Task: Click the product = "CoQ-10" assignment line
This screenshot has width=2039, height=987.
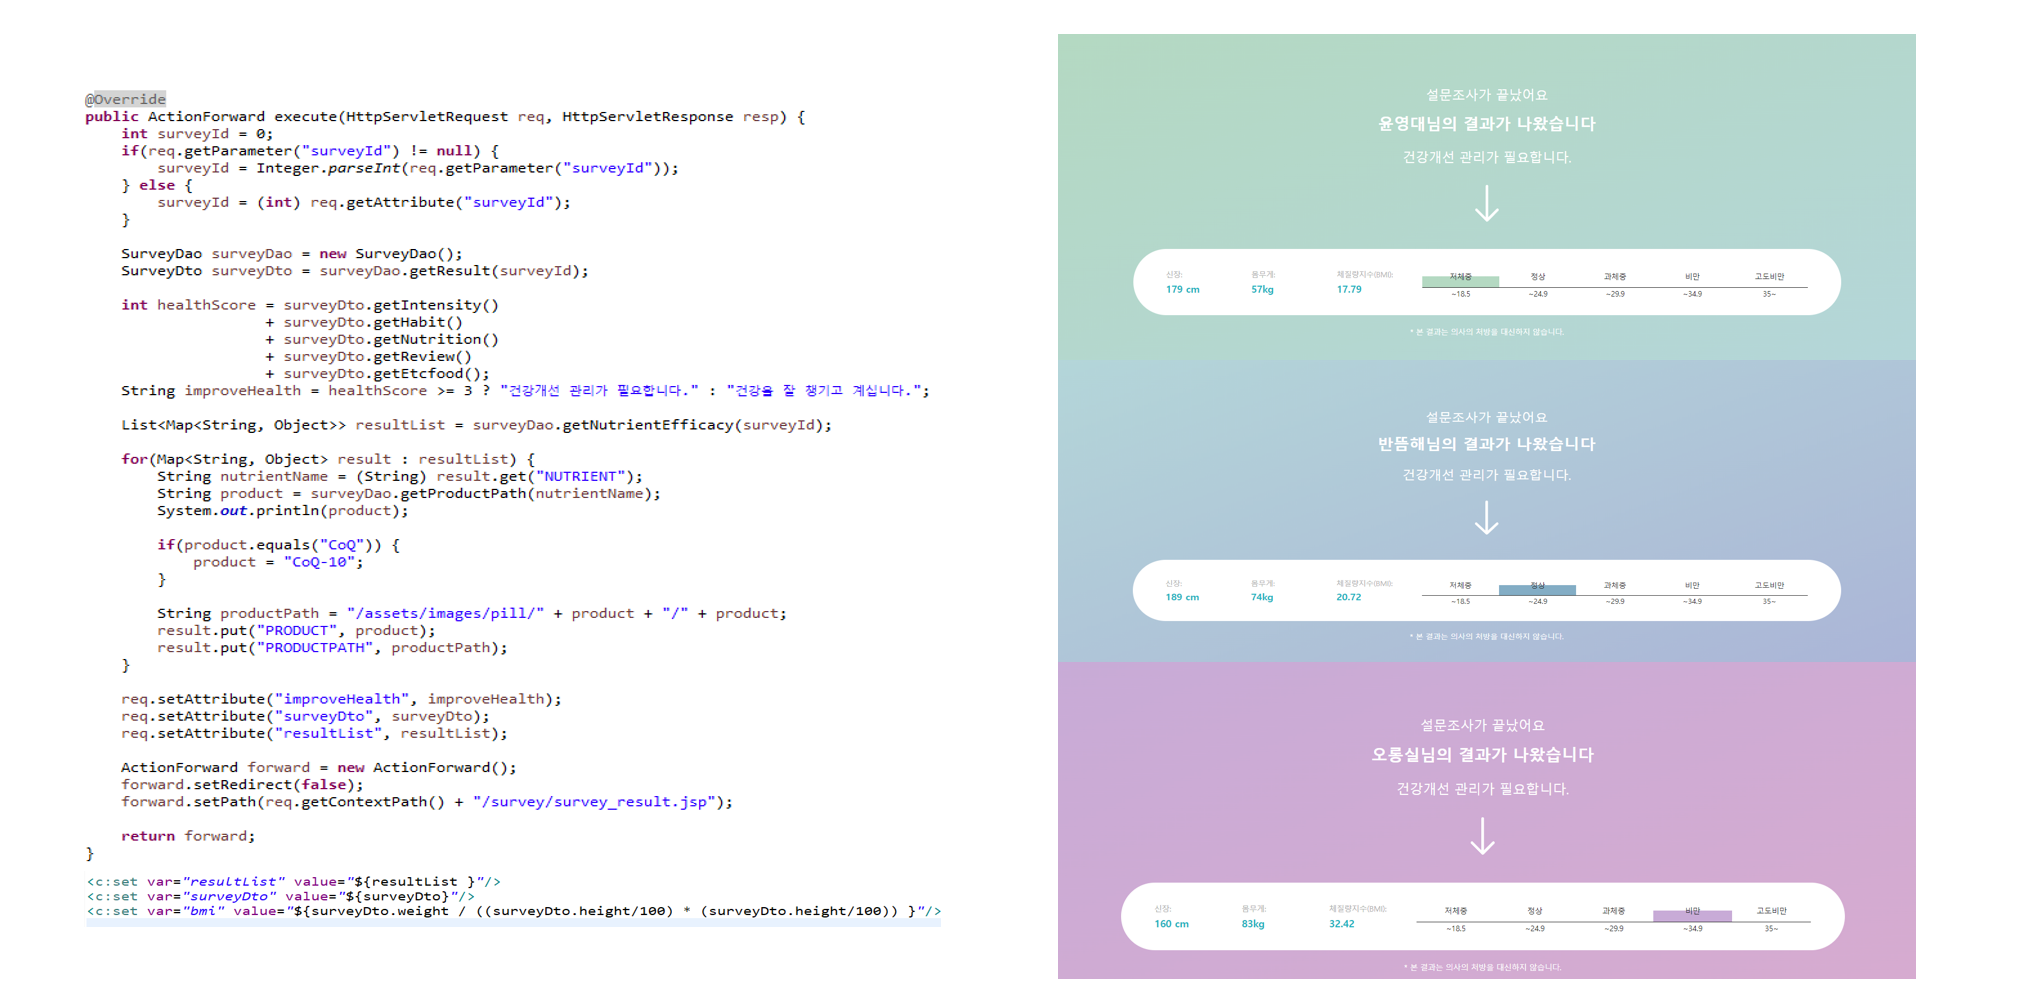Action: point(278,562)
